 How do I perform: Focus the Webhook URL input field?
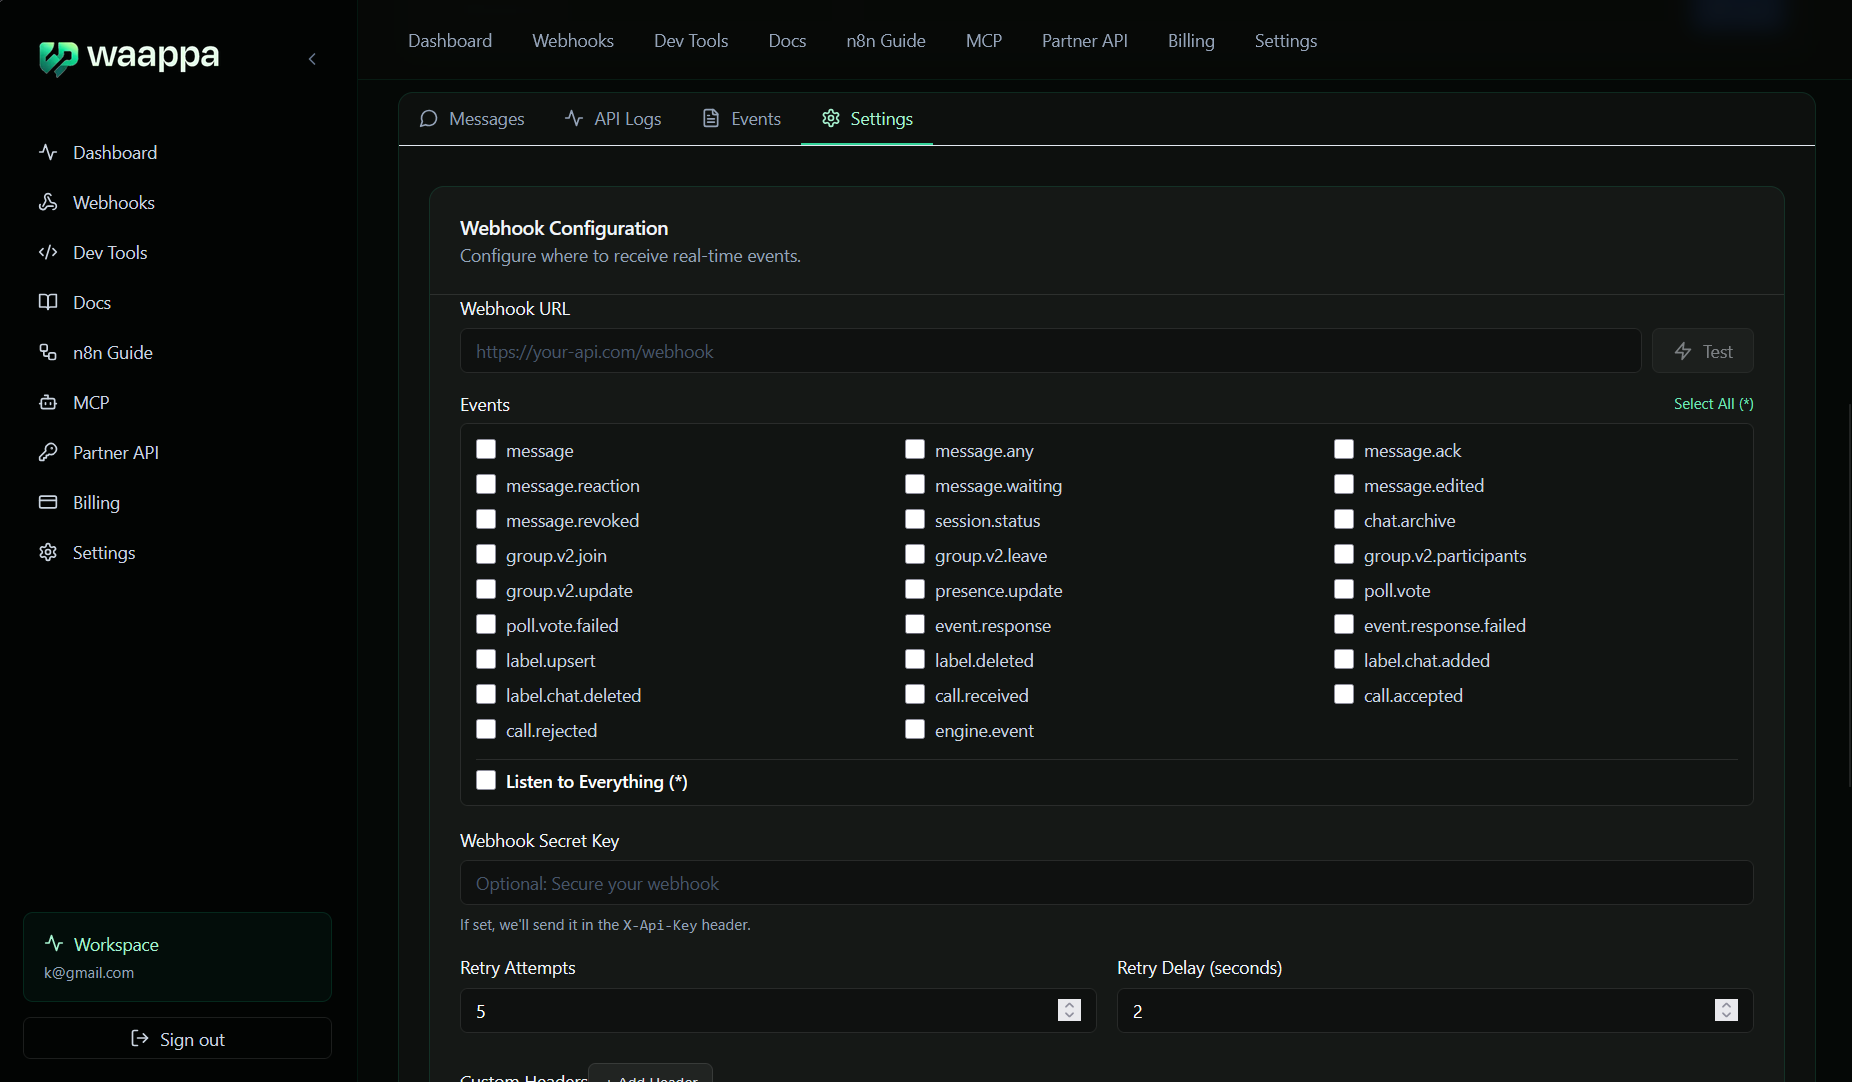pos(1050,351)
